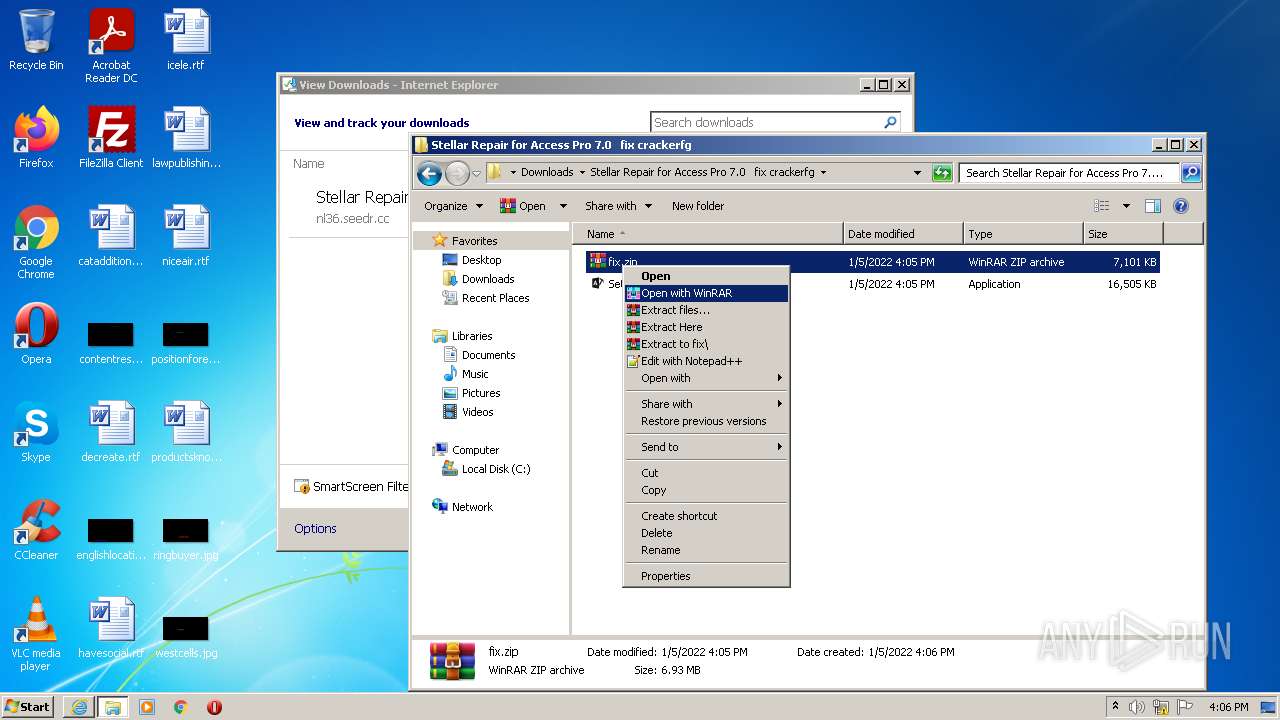Viewport: 1280px width, 720px height.
Task: Choose Copy in context menu
Action: [706, 490]
